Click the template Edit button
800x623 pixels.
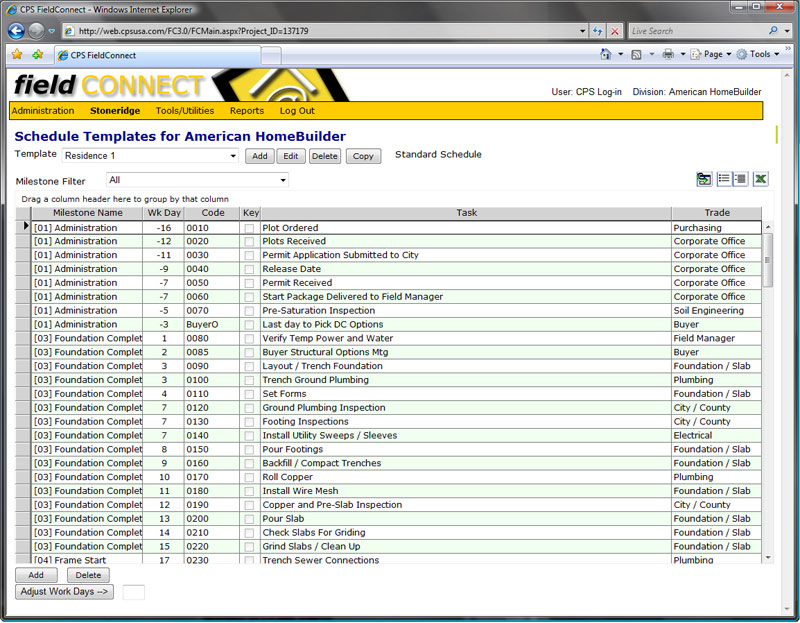point(291,156)
